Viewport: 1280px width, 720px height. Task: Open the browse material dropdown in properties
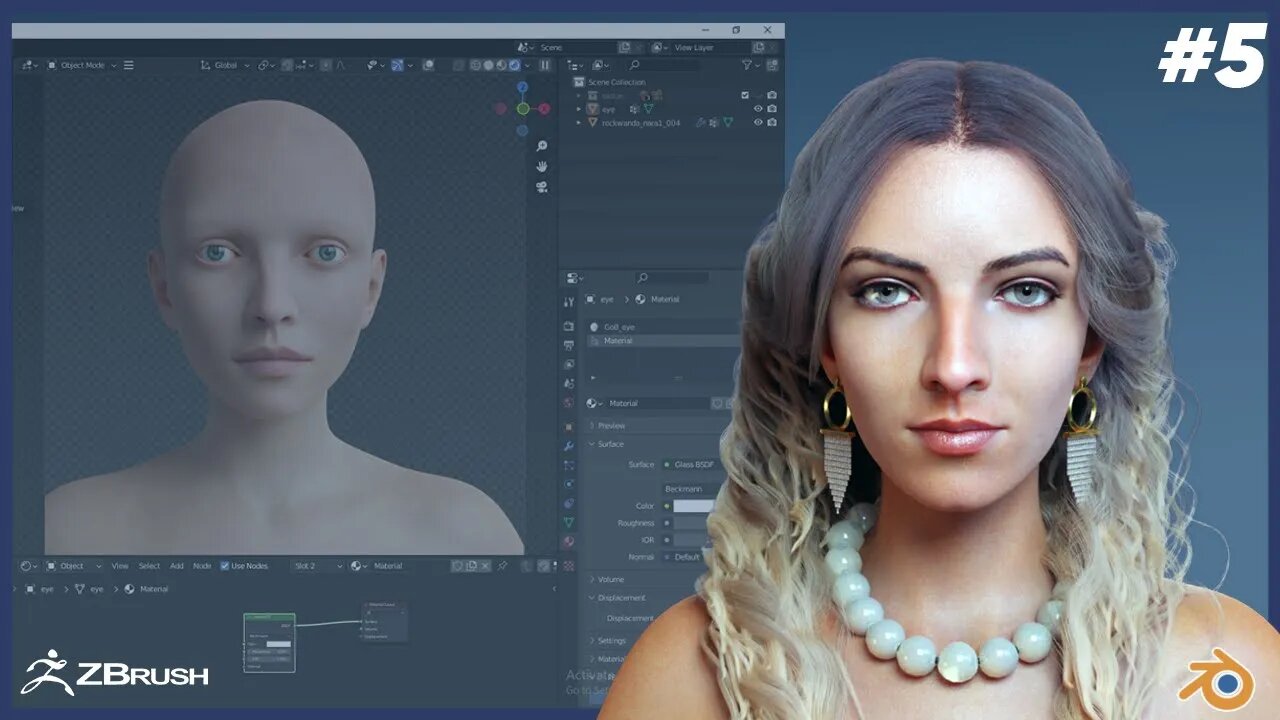595,403
